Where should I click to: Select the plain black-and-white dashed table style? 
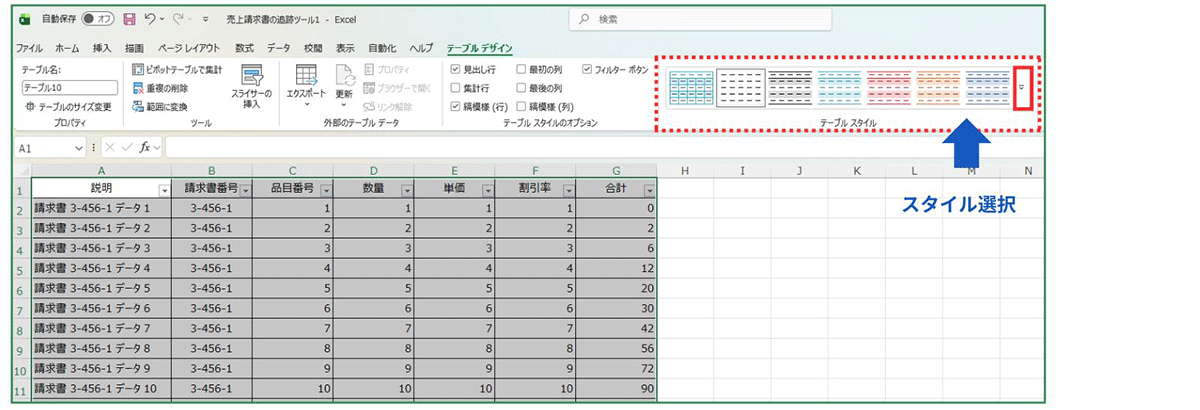click(x=741, y=89)
